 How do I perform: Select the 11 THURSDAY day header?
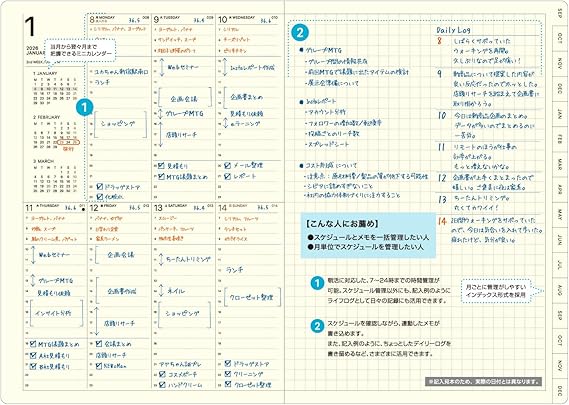(x=55, y=208)
